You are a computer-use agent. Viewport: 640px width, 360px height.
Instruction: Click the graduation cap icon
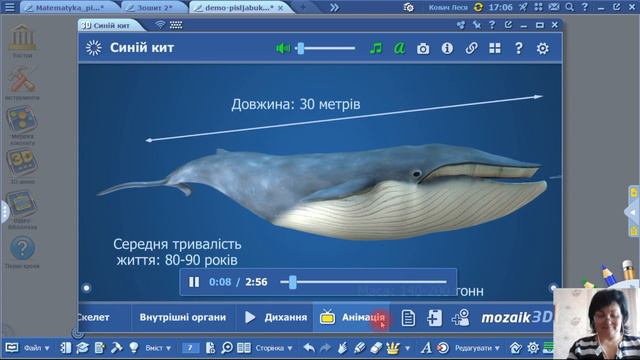point(82,348)
